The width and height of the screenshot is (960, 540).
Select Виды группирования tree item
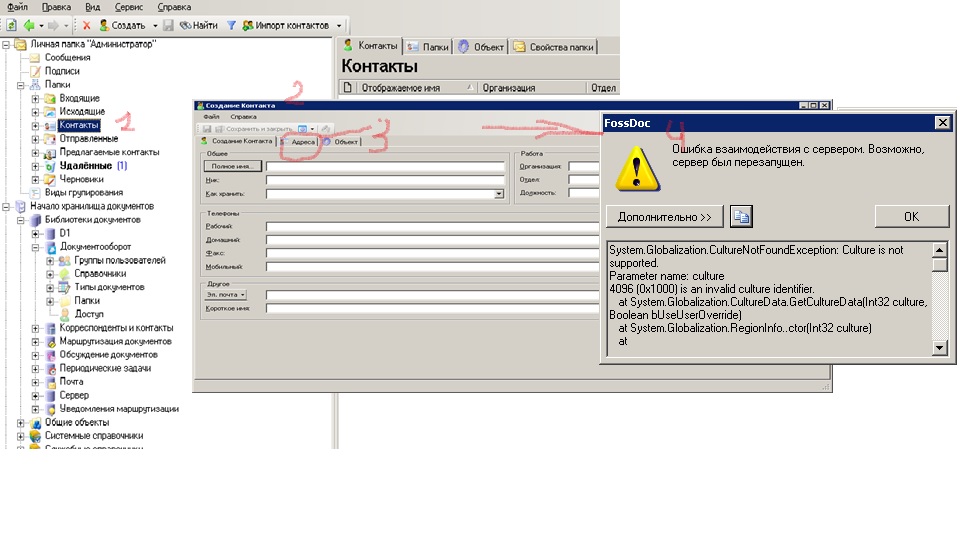point(83,193)
